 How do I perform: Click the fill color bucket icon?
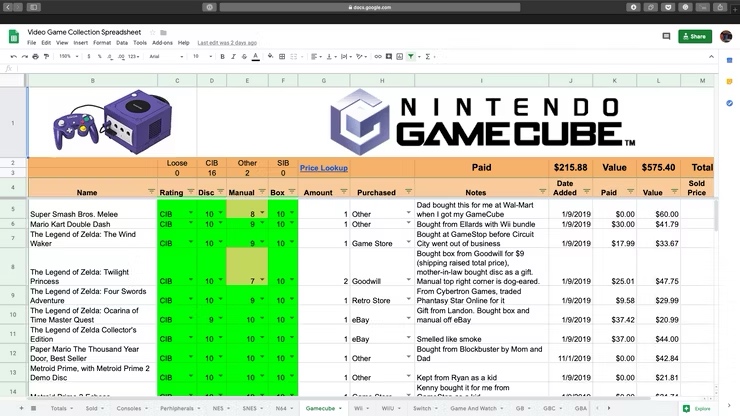click(x=270, y=57)
